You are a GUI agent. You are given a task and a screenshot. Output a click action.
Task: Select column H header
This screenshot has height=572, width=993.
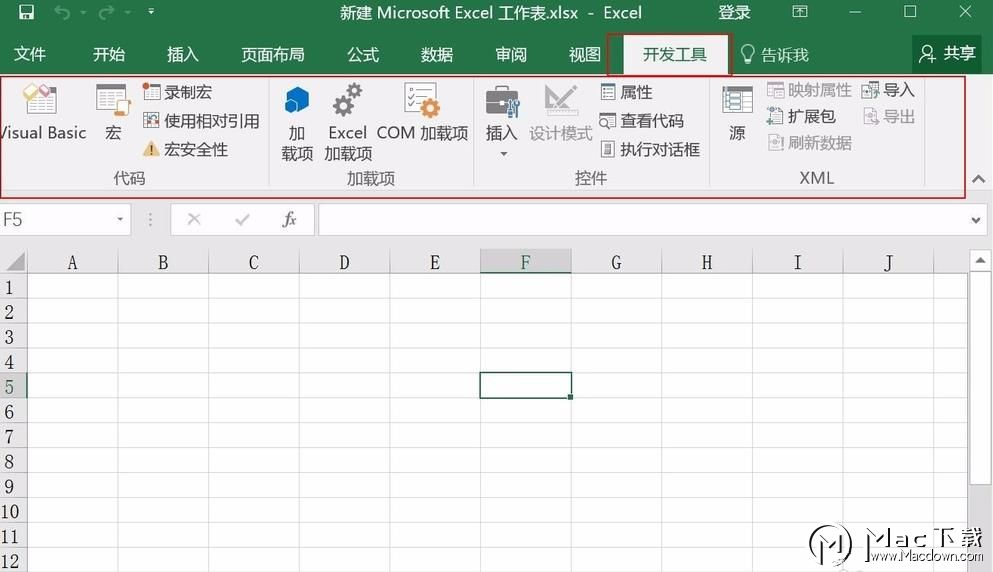point(707,262)
